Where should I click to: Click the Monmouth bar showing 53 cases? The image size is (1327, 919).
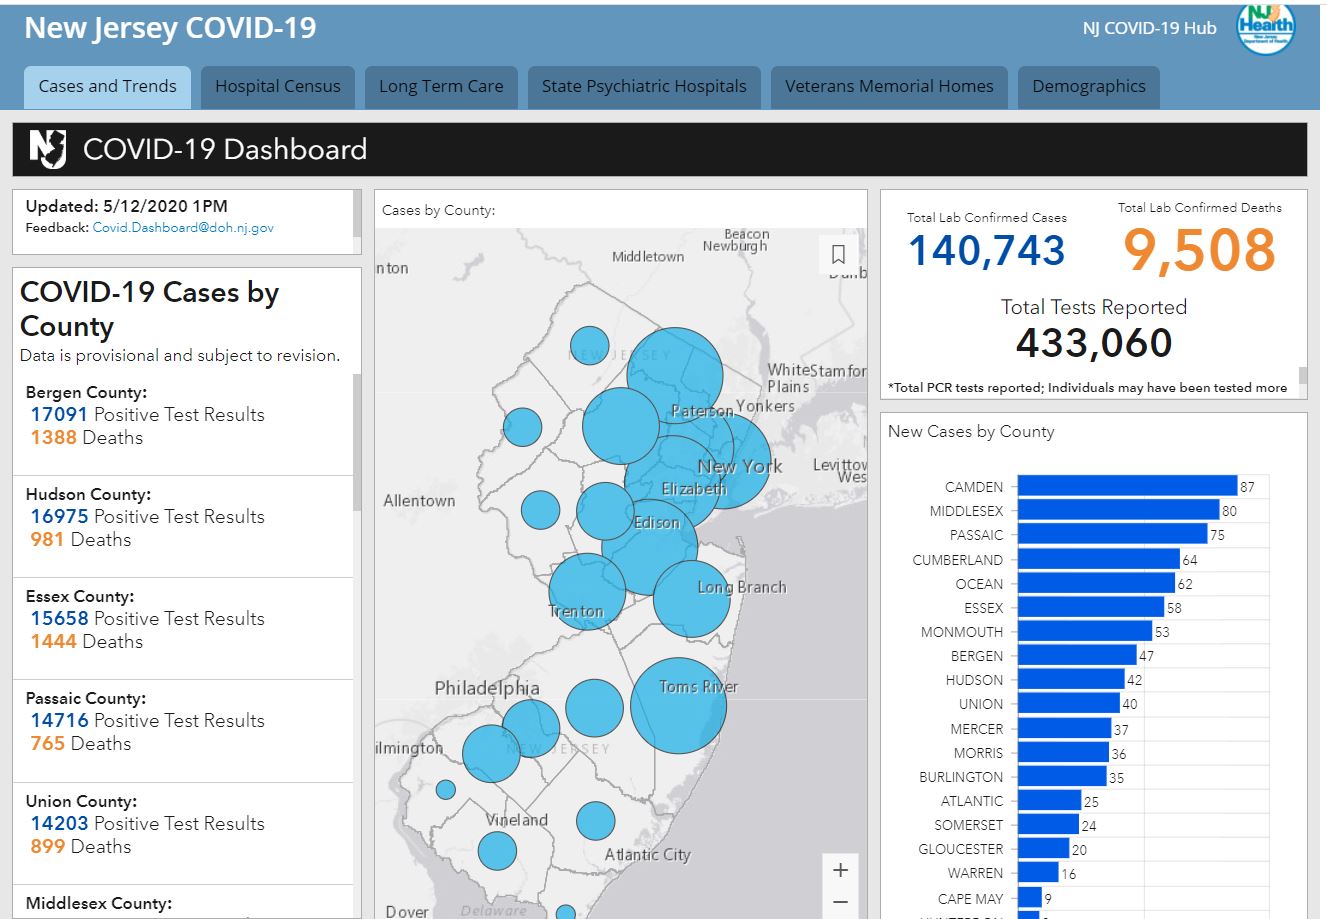point(1085,631)
